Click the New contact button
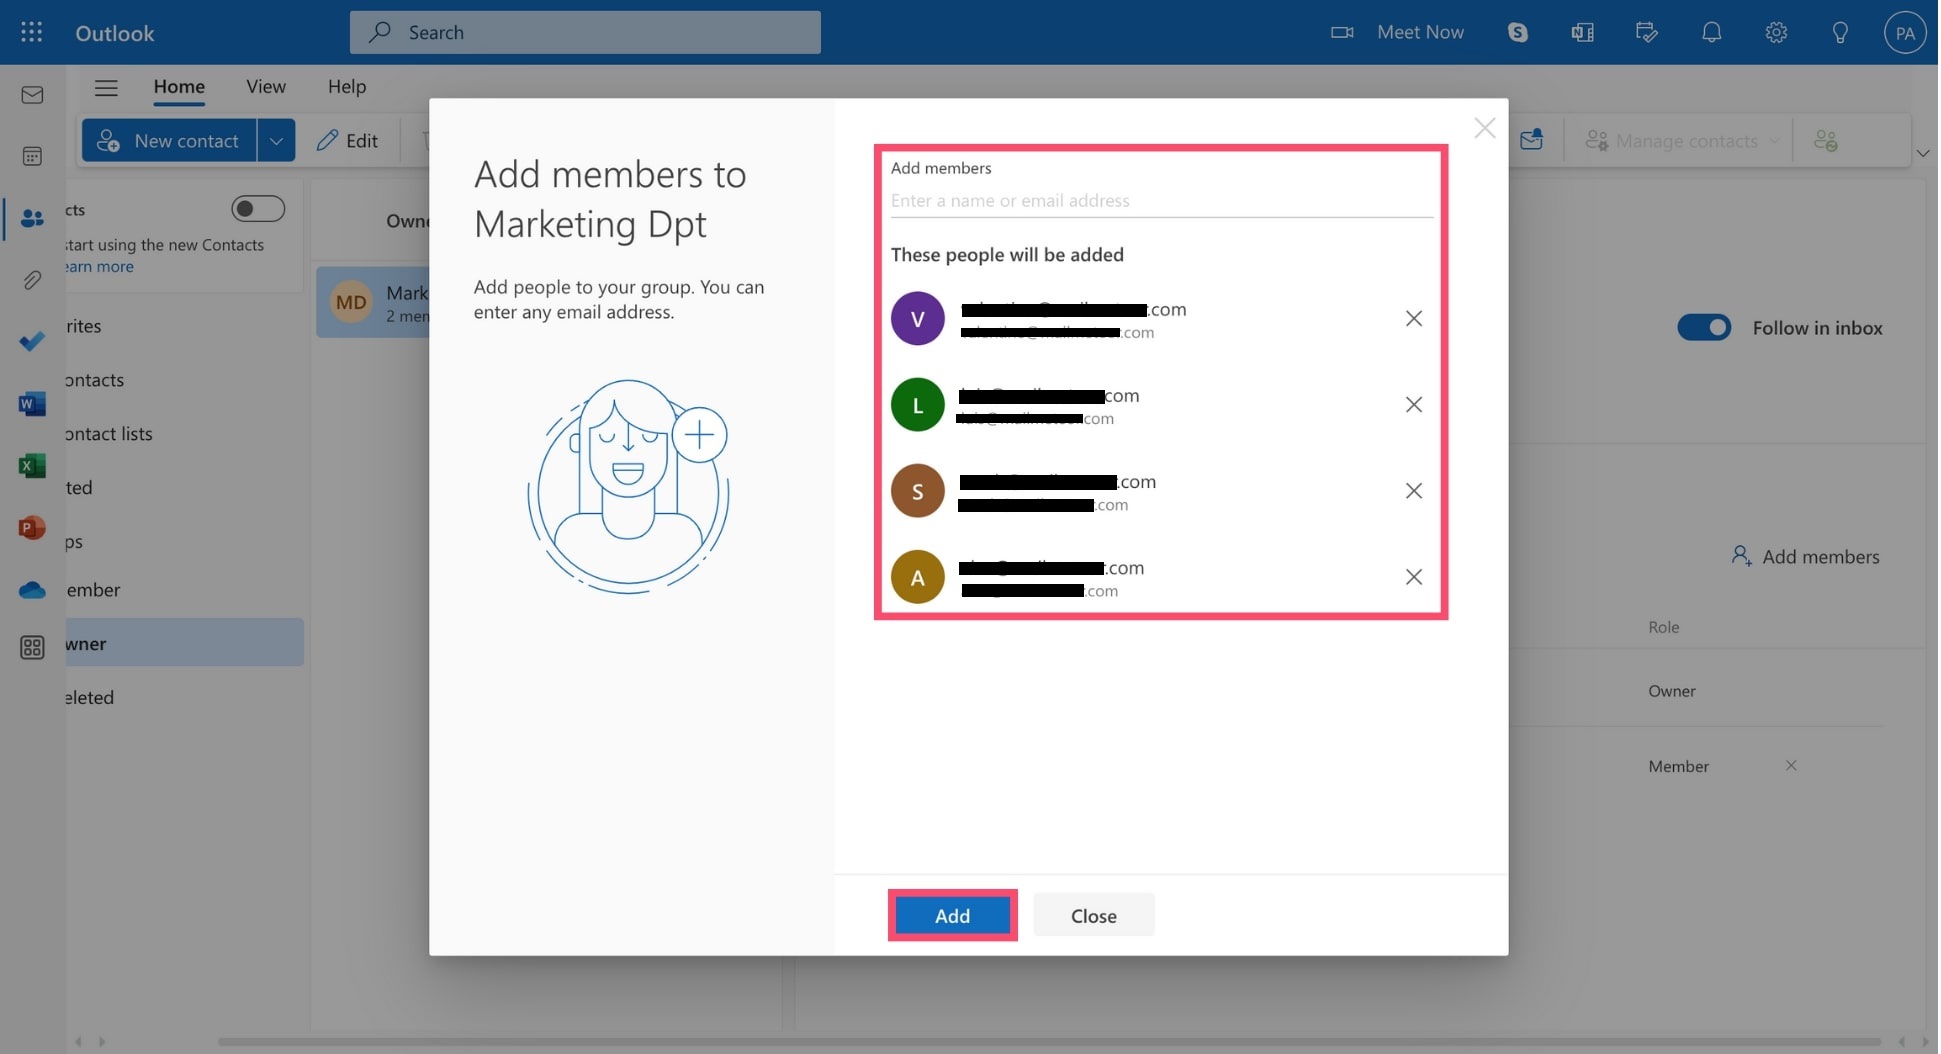 (x=170, y=141)
